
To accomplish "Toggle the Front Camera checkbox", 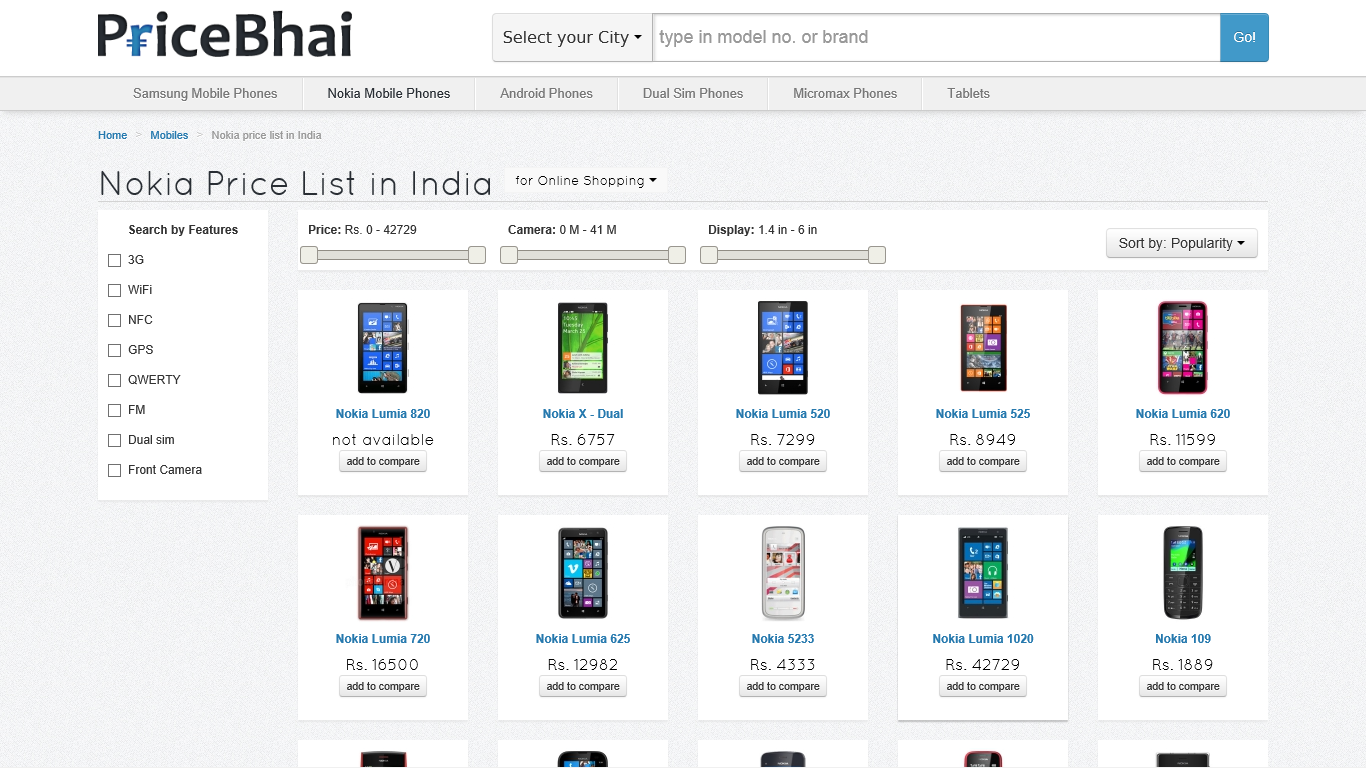I will [114, 470].
